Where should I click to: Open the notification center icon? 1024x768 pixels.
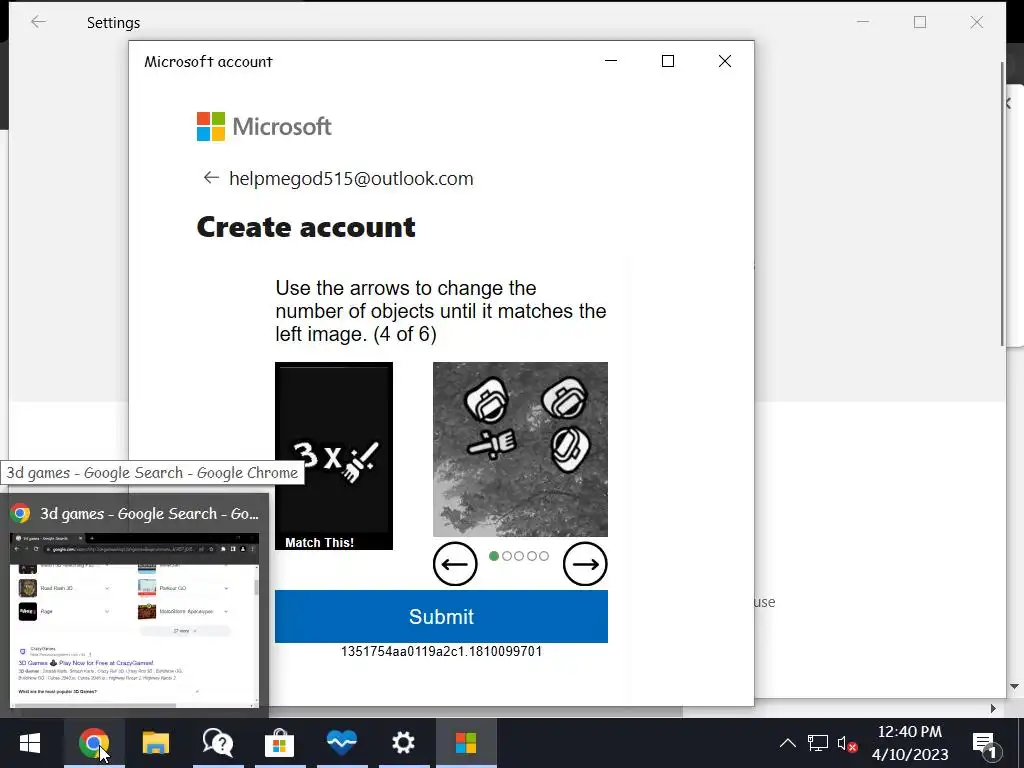click(x=984, y=743)
